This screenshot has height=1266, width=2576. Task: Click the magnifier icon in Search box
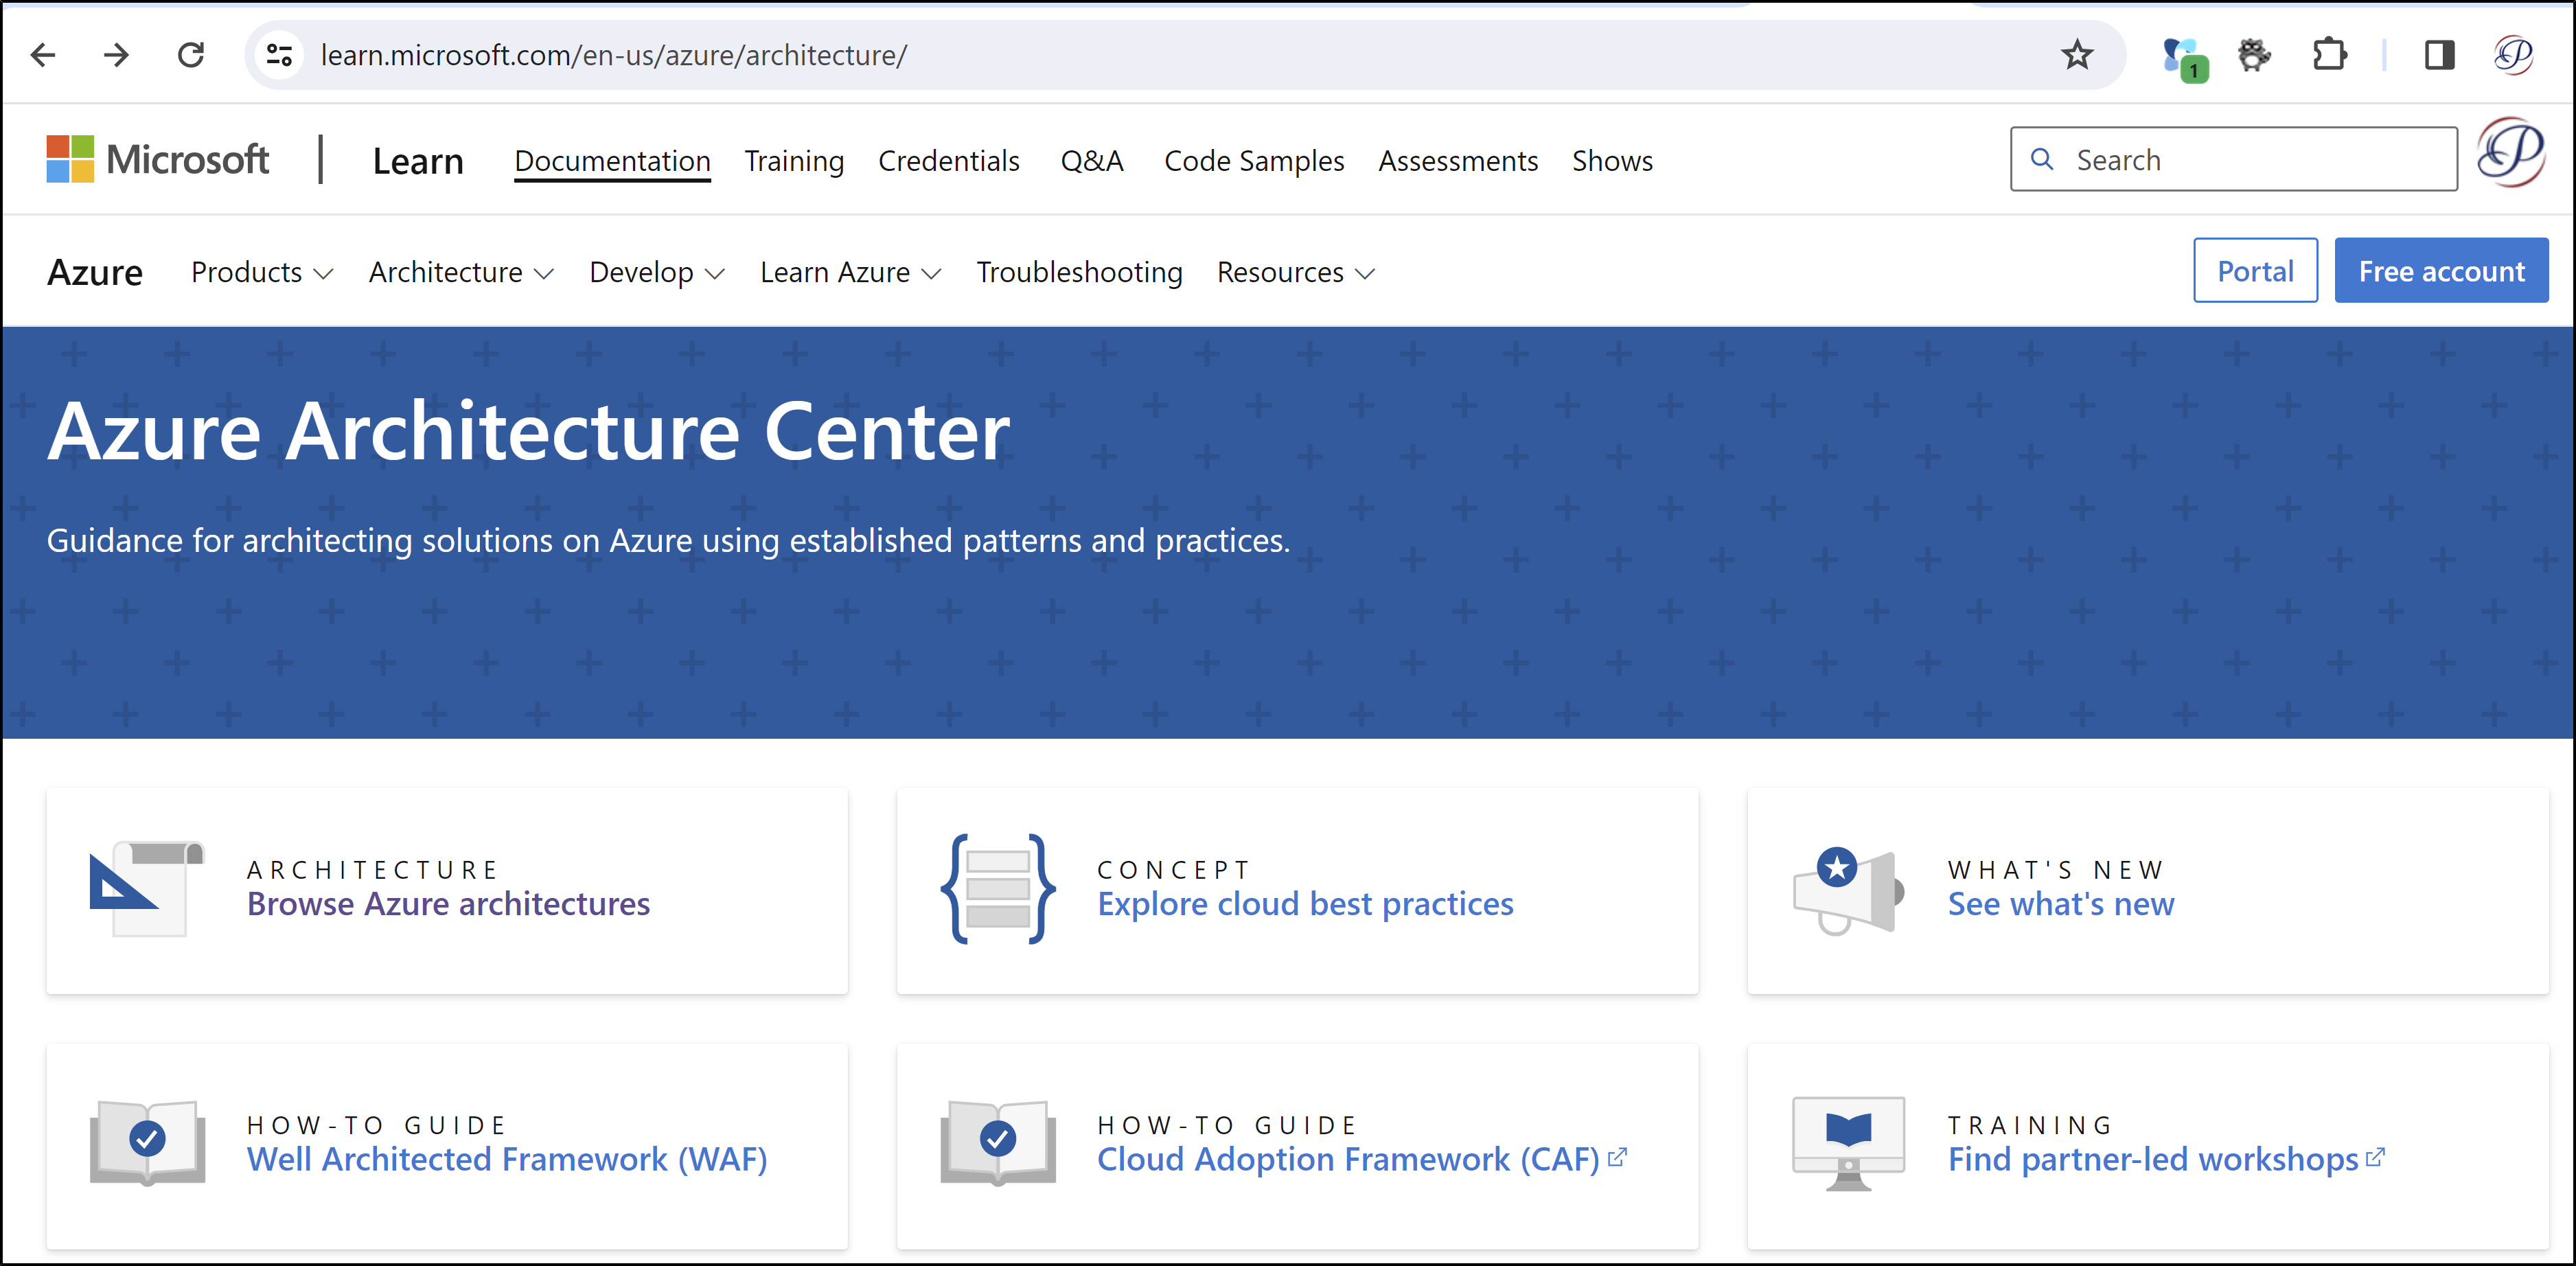pos(2042,159)
